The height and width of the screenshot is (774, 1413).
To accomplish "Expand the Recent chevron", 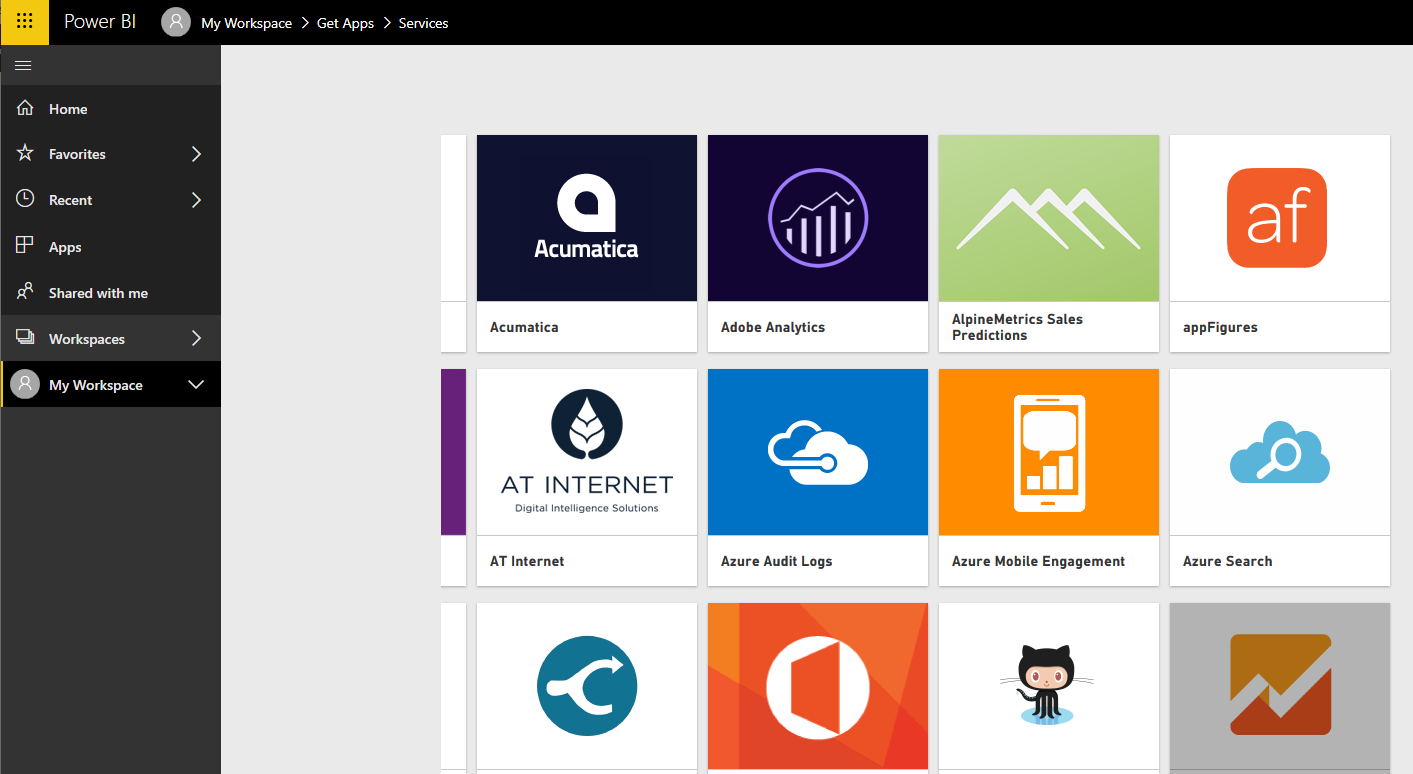I will pos(196,200).
